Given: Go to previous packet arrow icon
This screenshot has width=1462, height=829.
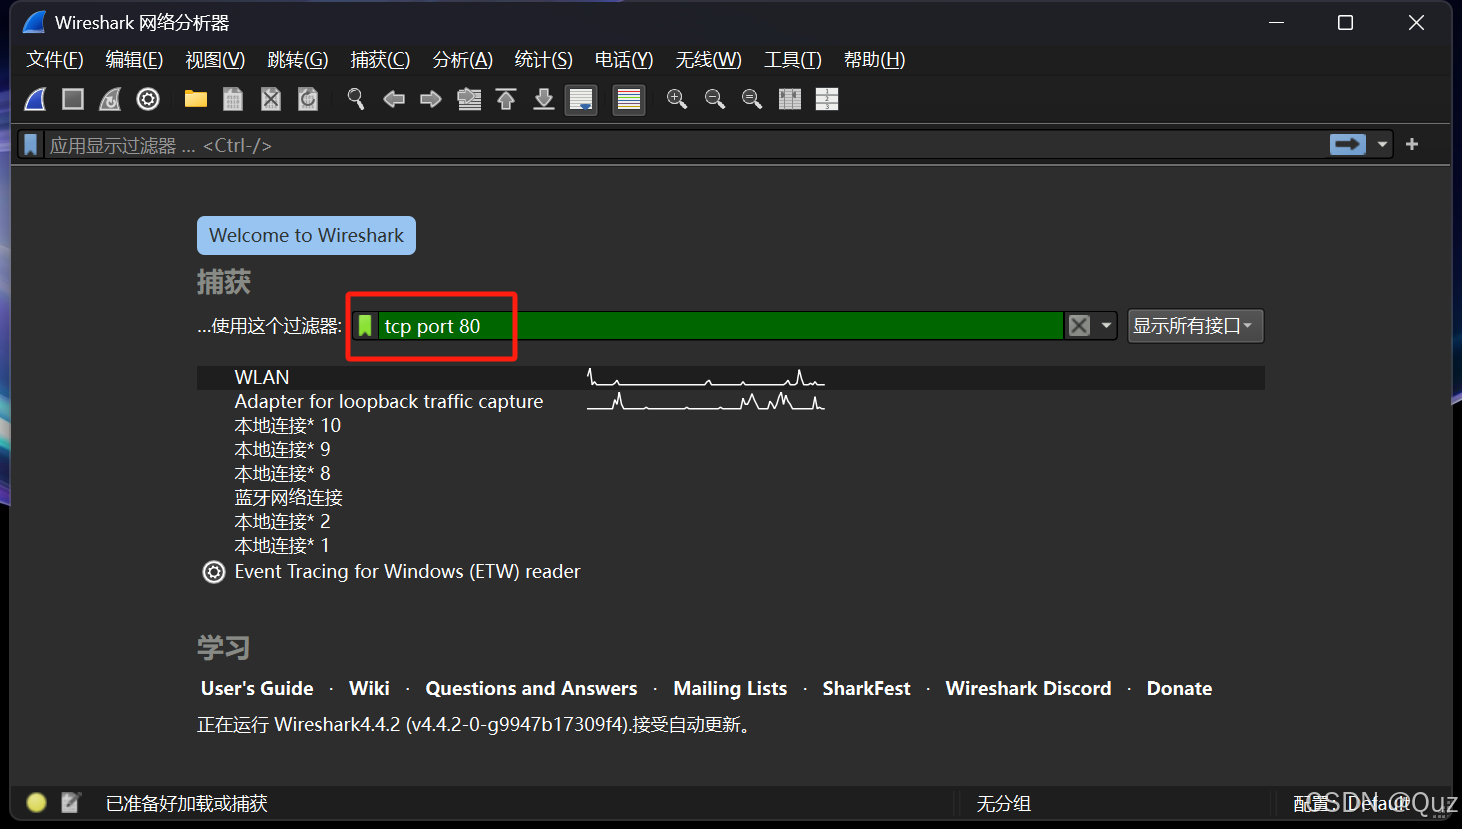Looking at the screenshot, I should click(394, 99).
